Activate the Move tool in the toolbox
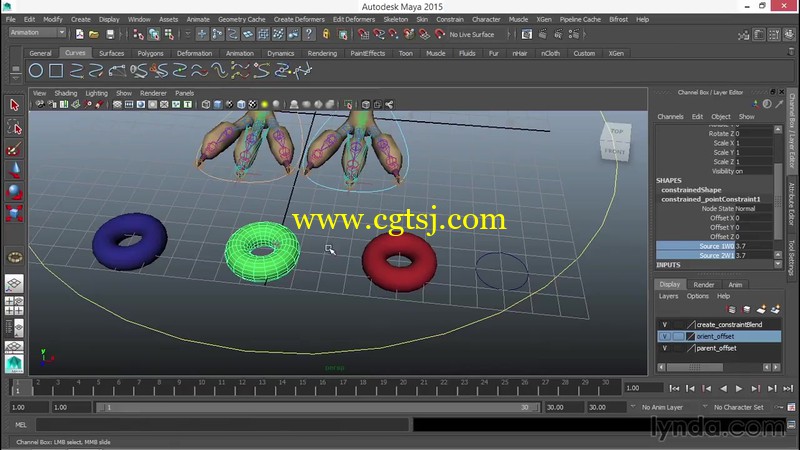Viewport: 800px width, 450px height. point(14,170)
